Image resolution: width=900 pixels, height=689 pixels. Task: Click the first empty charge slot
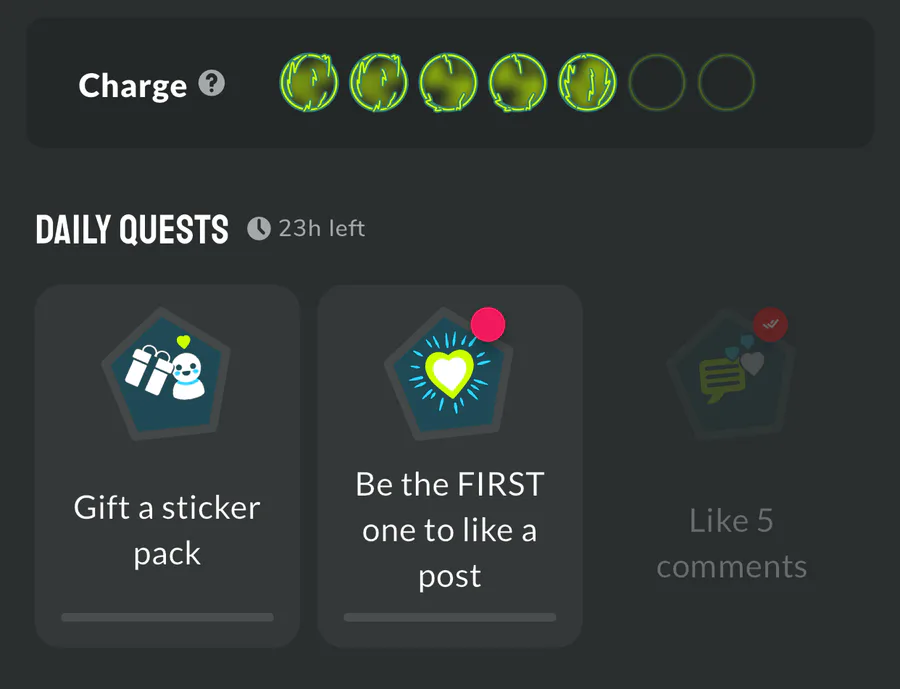tap(656, 82)
